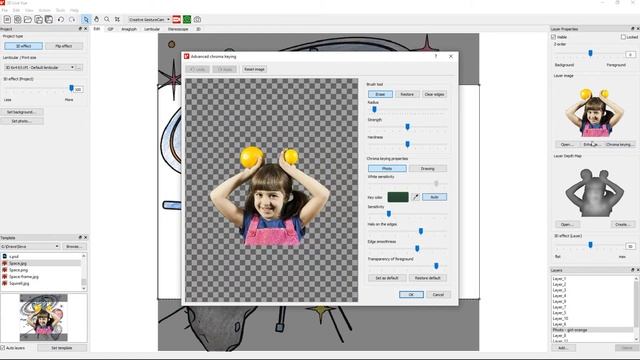Click the green toolbar icon
The height and width of the screenshot is (360, 640).
187,19
